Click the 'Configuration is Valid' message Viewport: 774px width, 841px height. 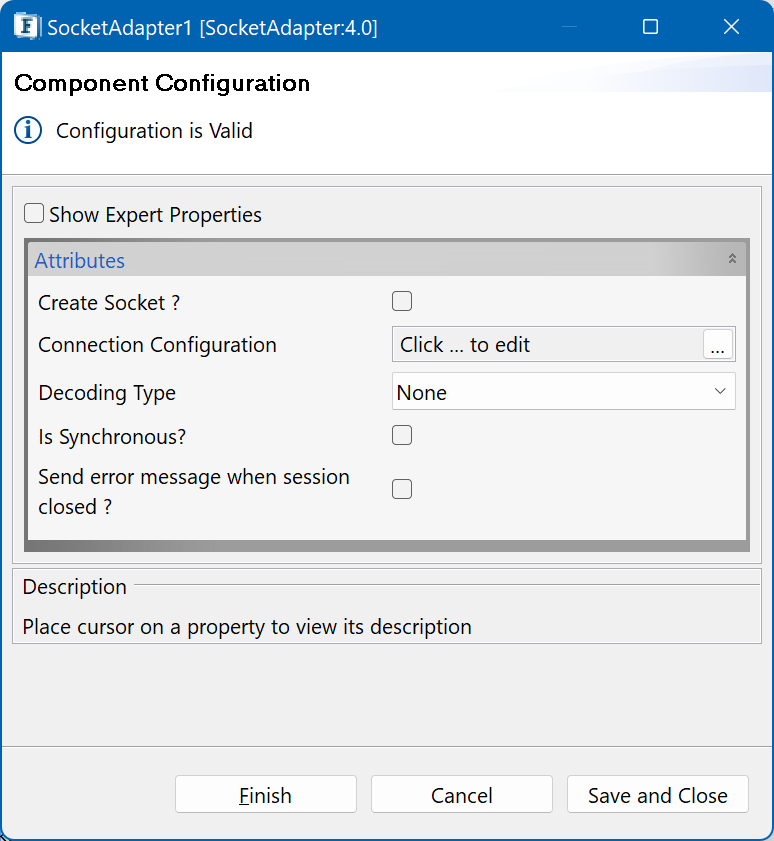(154, 131)
